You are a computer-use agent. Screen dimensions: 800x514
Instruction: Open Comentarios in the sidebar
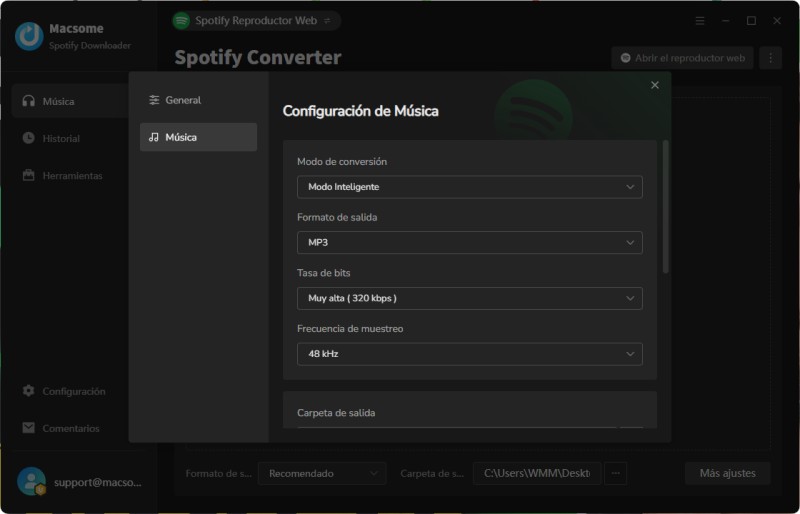(x=70, y=428)
